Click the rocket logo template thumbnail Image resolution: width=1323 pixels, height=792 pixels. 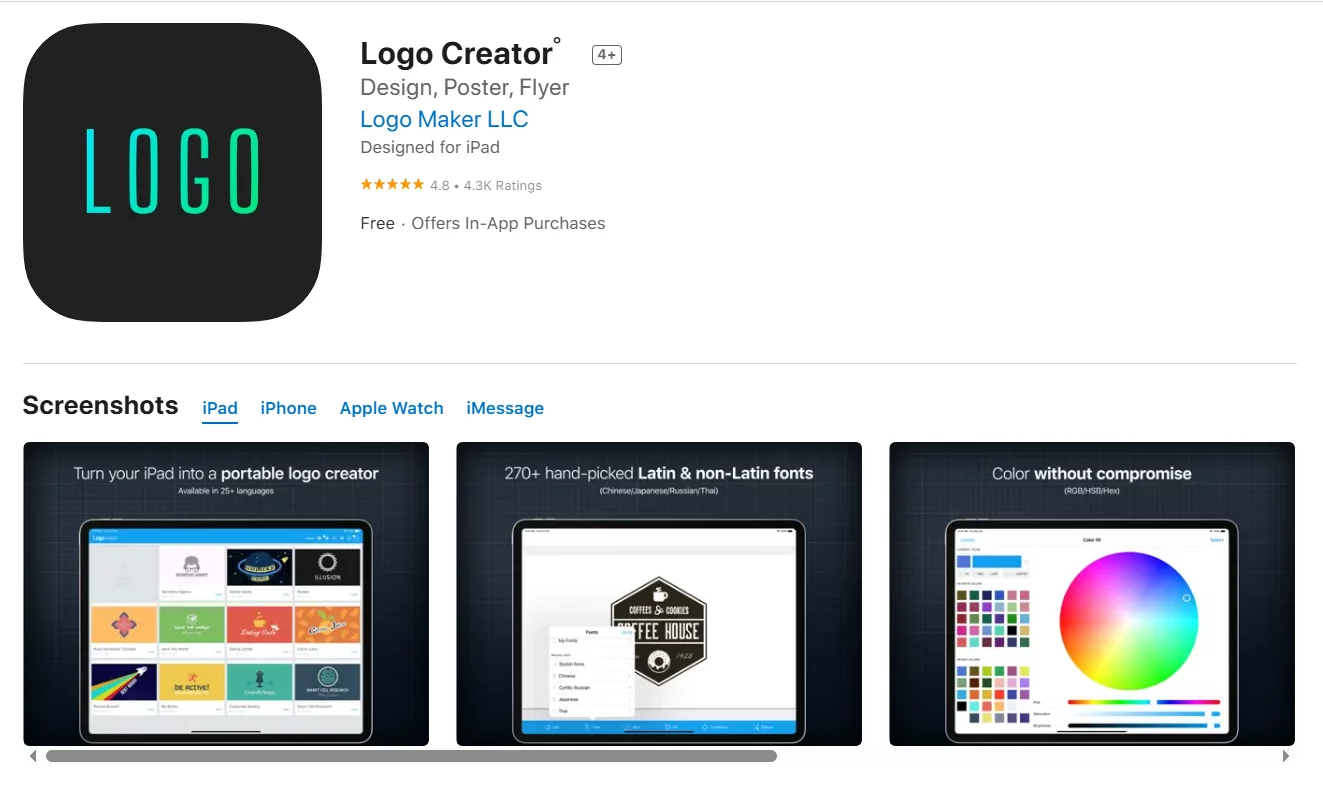[x=124, y=682]
